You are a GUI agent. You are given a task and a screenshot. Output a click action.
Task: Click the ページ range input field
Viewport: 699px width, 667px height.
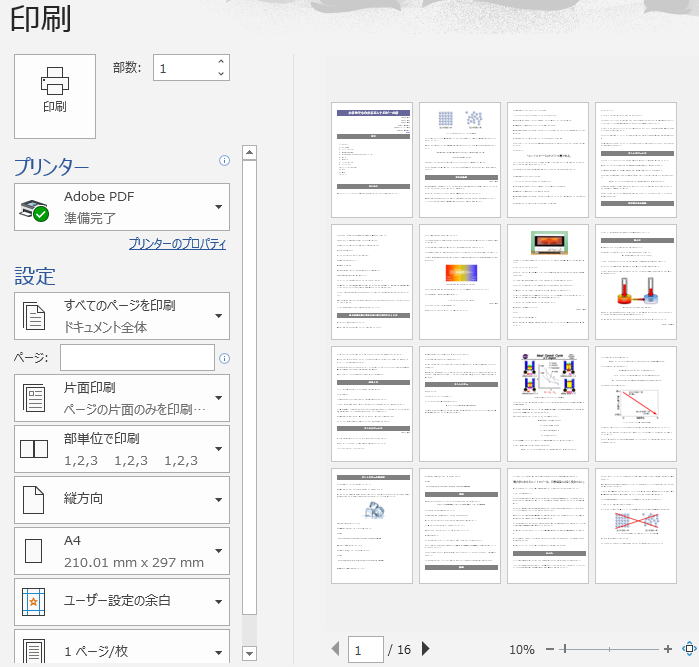tap(137, 358)
